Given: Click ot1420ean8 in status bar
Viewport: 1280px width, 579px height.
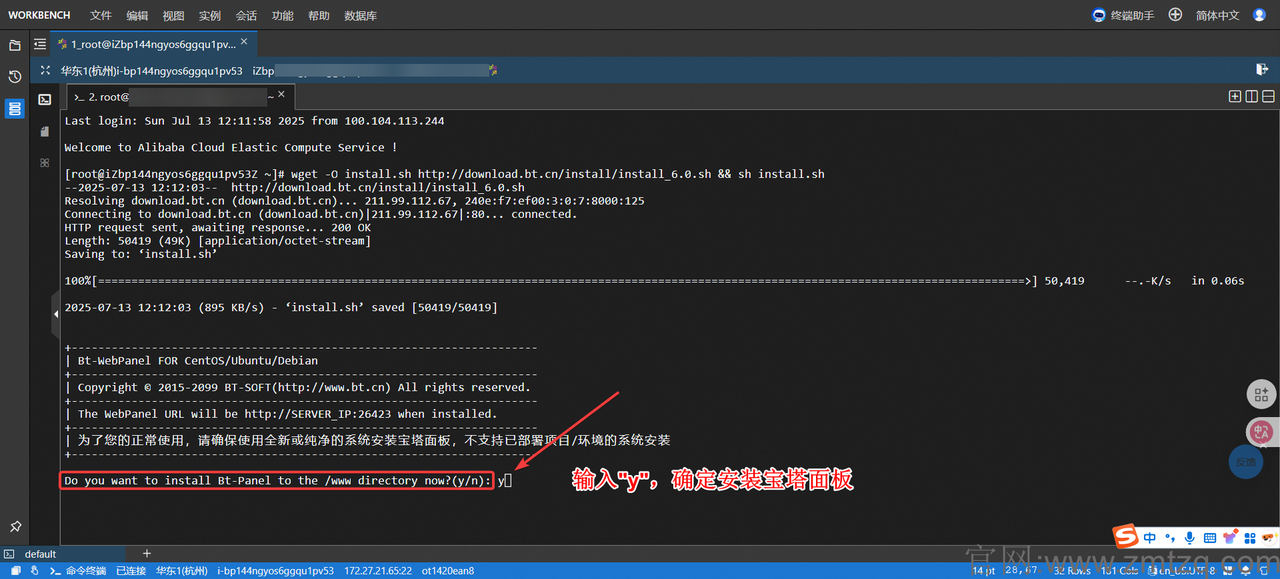Looking at the screenshot, I should tap(448, 571).
